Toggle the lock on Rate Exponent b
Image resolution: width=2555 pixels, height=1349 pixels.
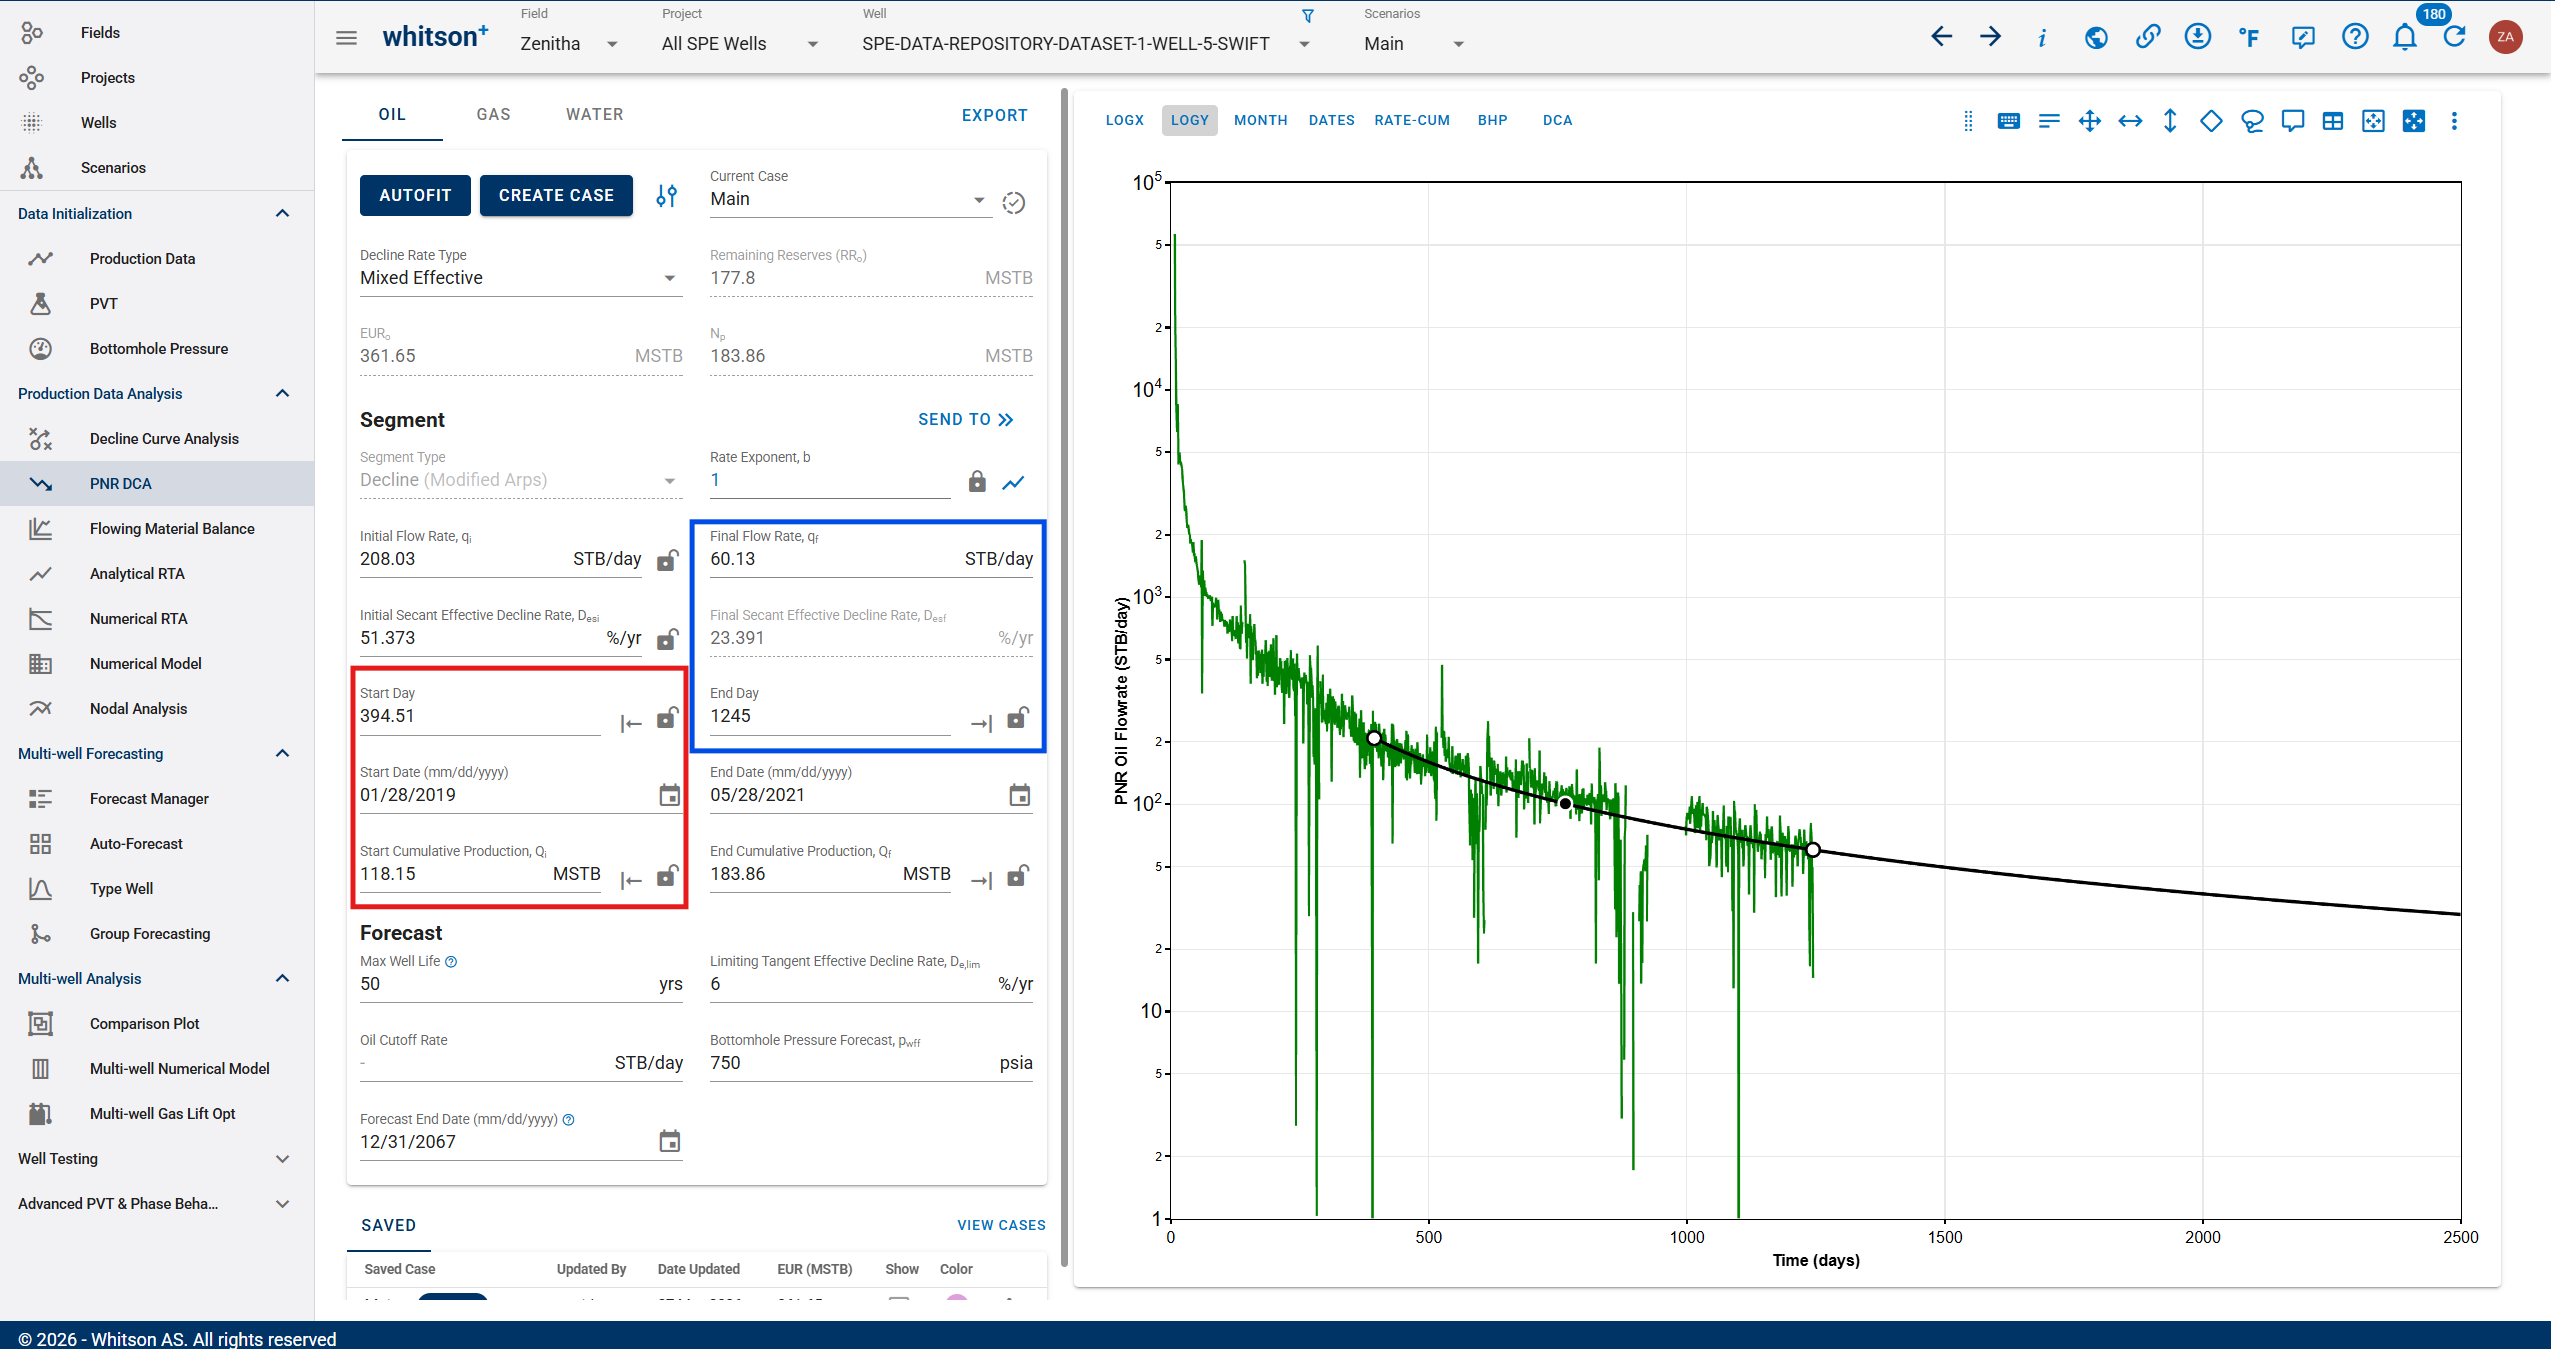click(x=977, y=482)
